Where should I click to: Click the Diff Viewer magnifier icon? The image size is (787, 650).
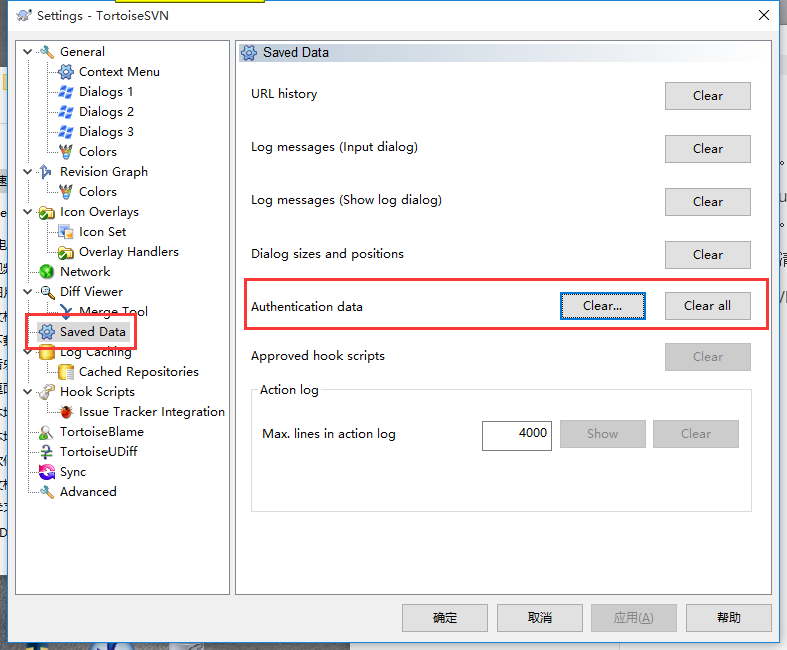coord(47,292)
